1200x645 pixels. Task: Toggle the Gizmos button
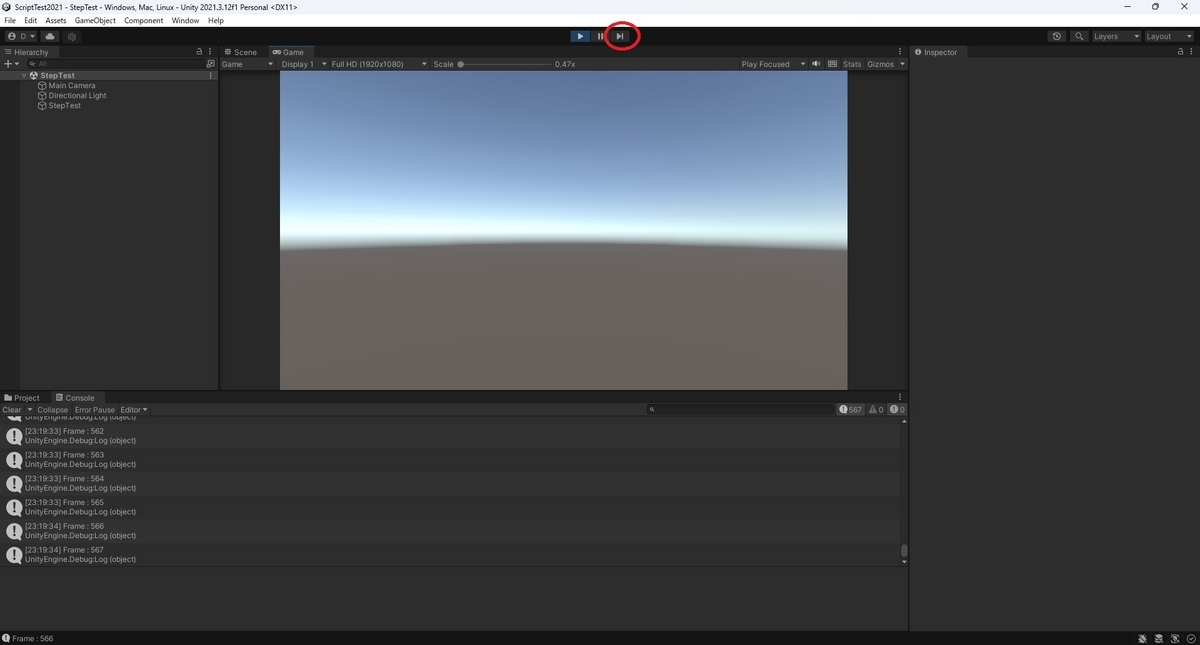coord(880,64)
